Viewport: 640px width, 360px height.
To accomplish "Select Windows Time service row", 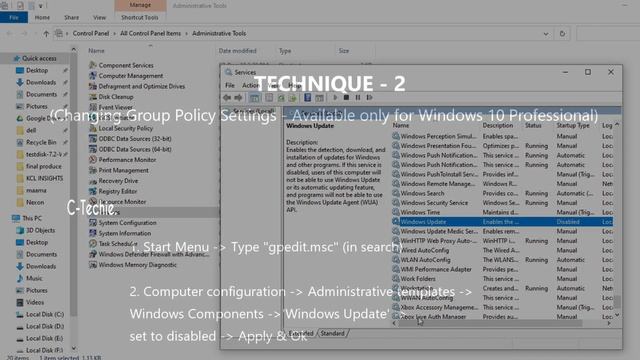I will pos(502,212).
